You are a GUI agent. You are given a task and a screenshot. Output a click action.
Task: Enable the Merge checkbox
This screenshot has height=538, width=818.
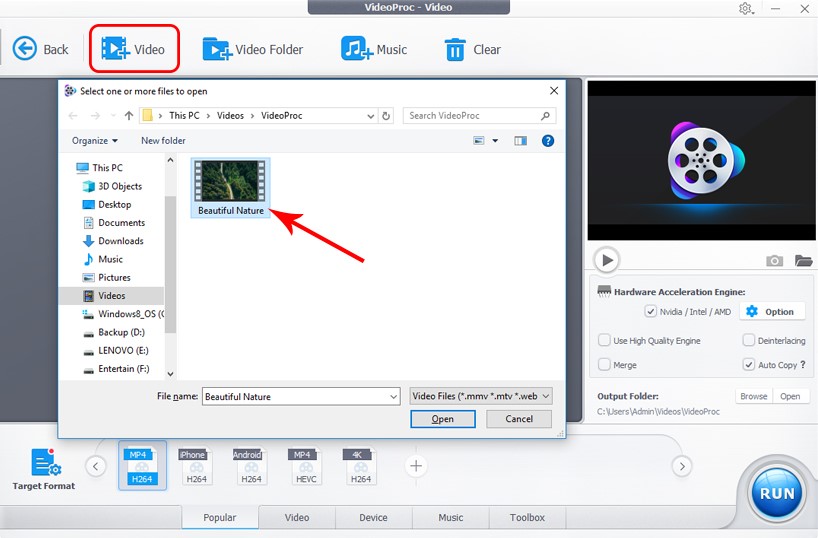coord(604,364)
